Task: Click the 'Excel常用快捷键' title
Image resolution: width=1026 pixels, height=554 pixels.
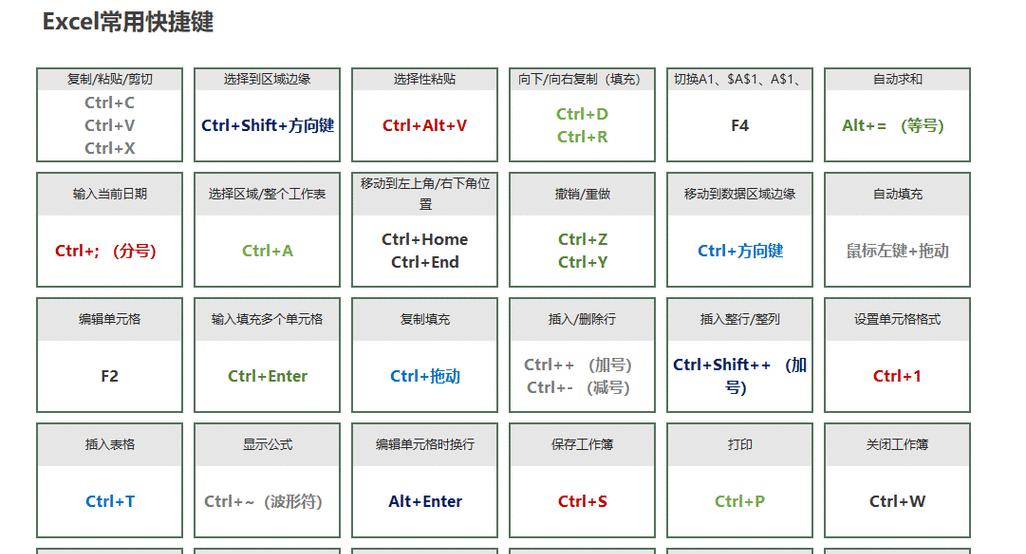Action: [128, 22]
